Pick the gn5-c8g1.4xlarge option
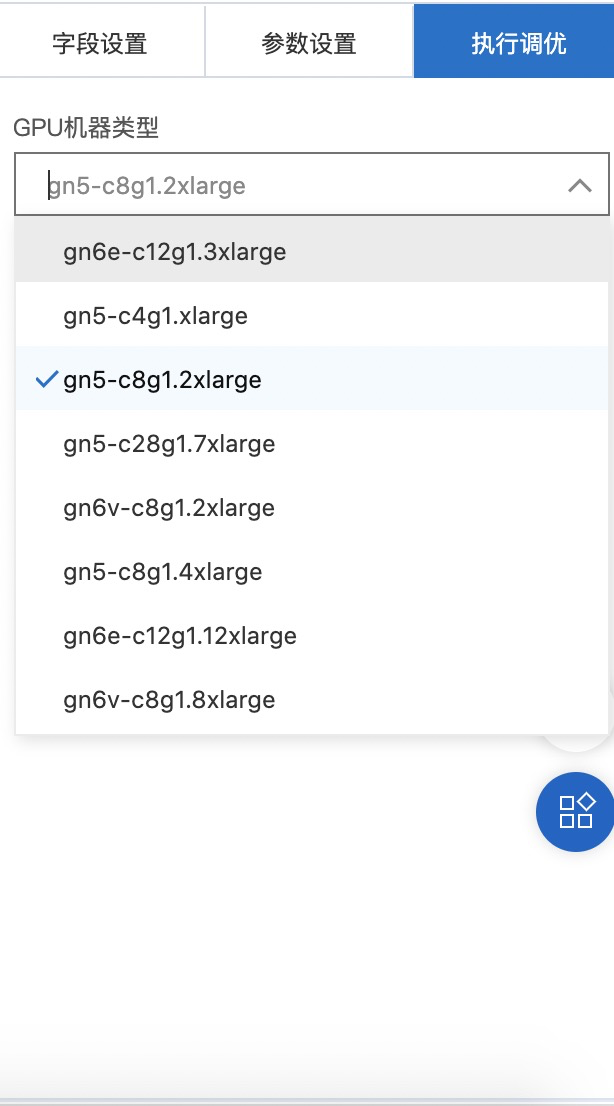The image size is (614, 1106). coord(311,571)
